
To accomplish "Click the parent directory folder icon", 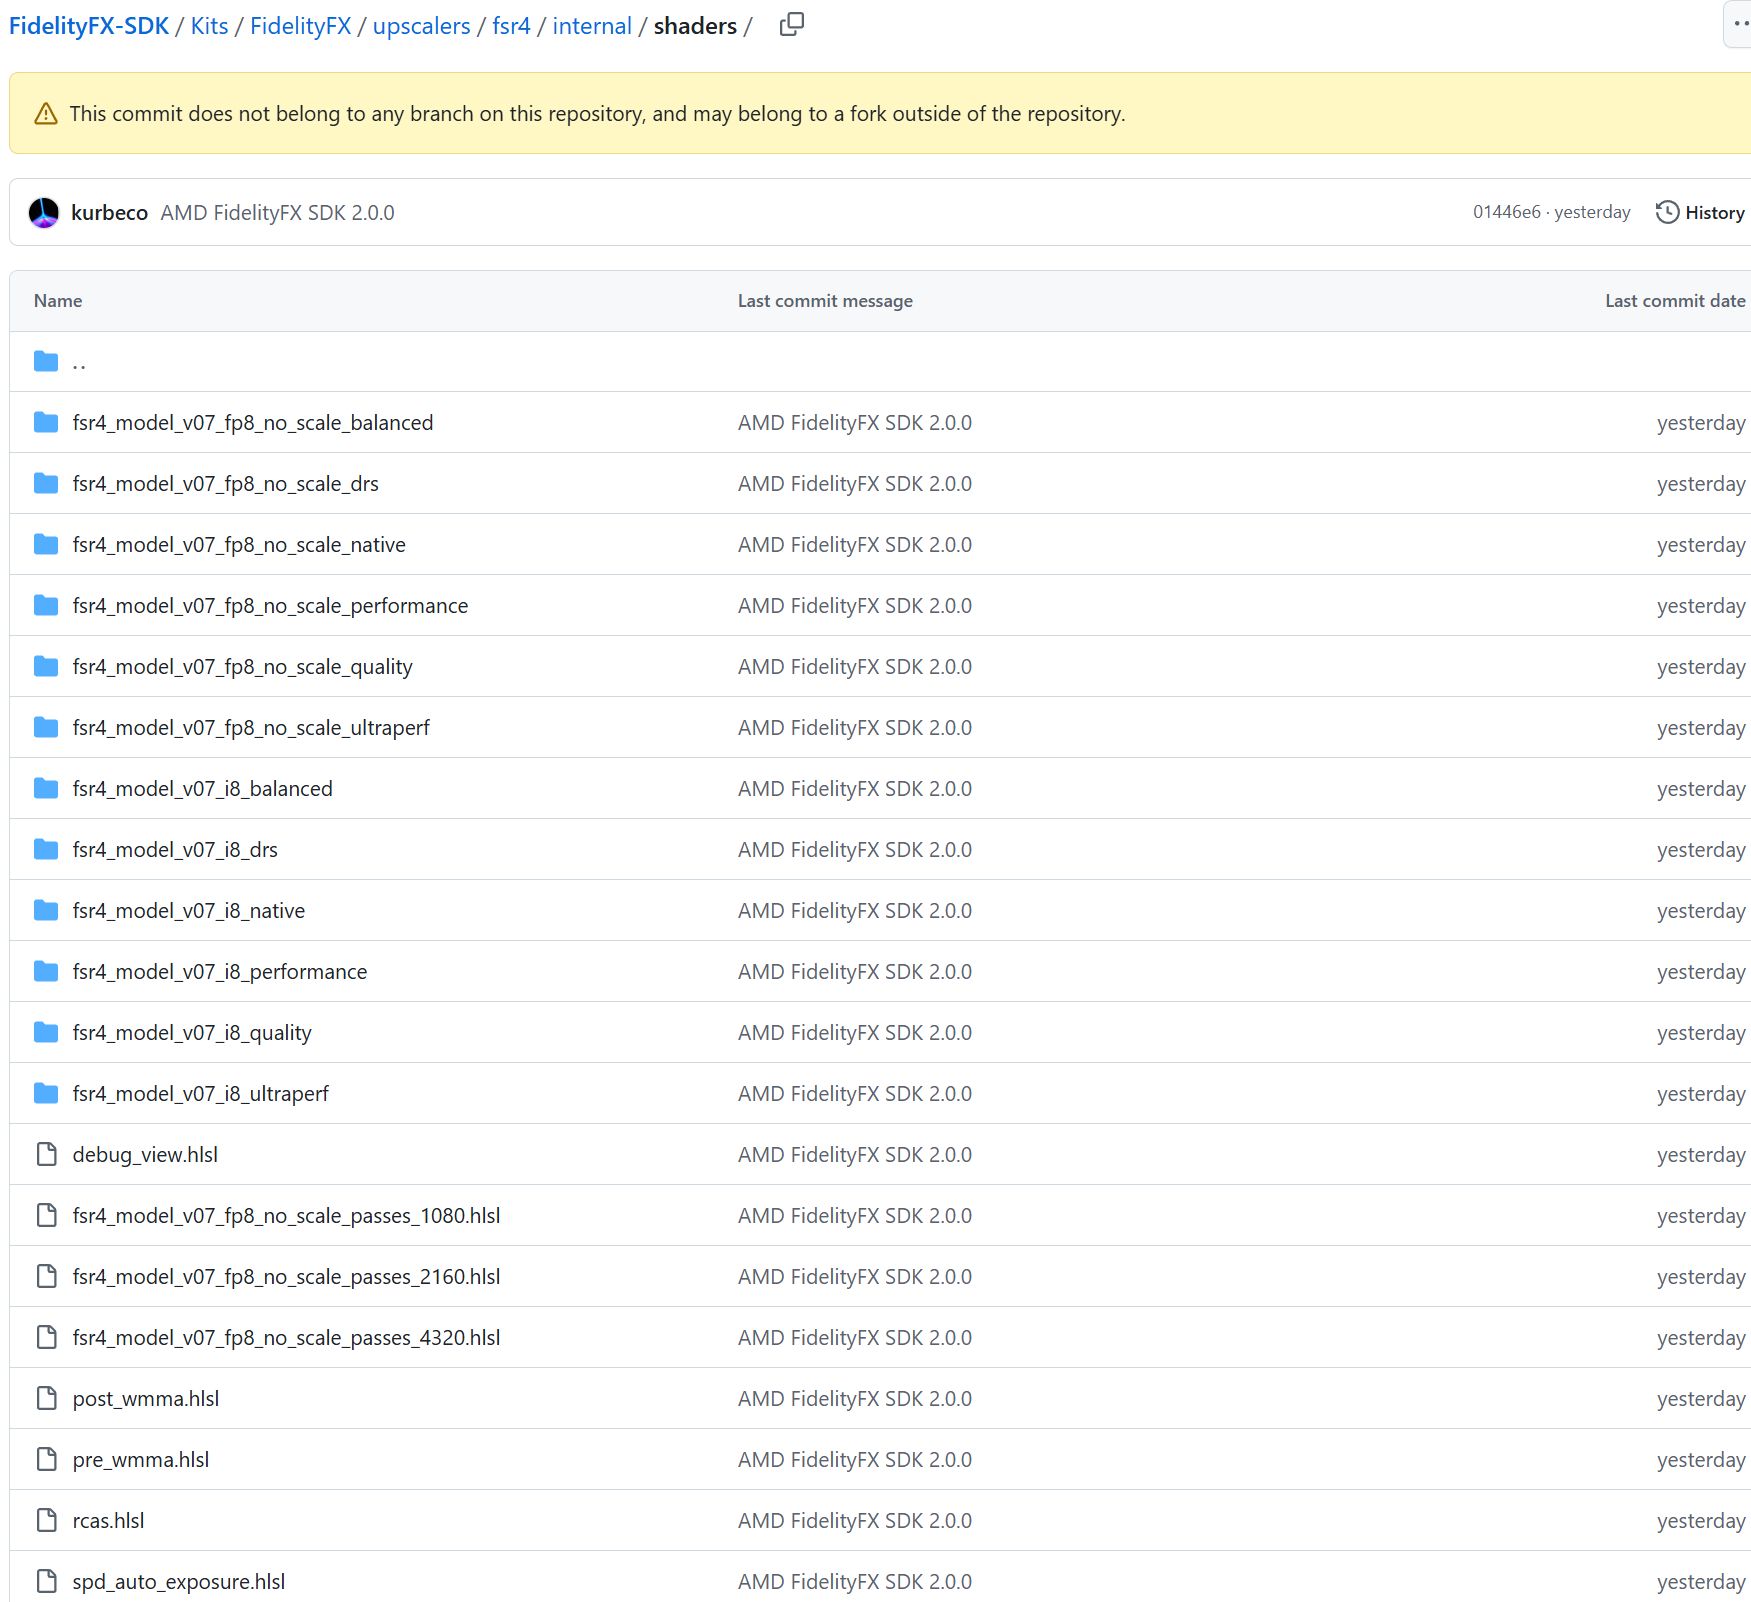I will tap(46, 361).
